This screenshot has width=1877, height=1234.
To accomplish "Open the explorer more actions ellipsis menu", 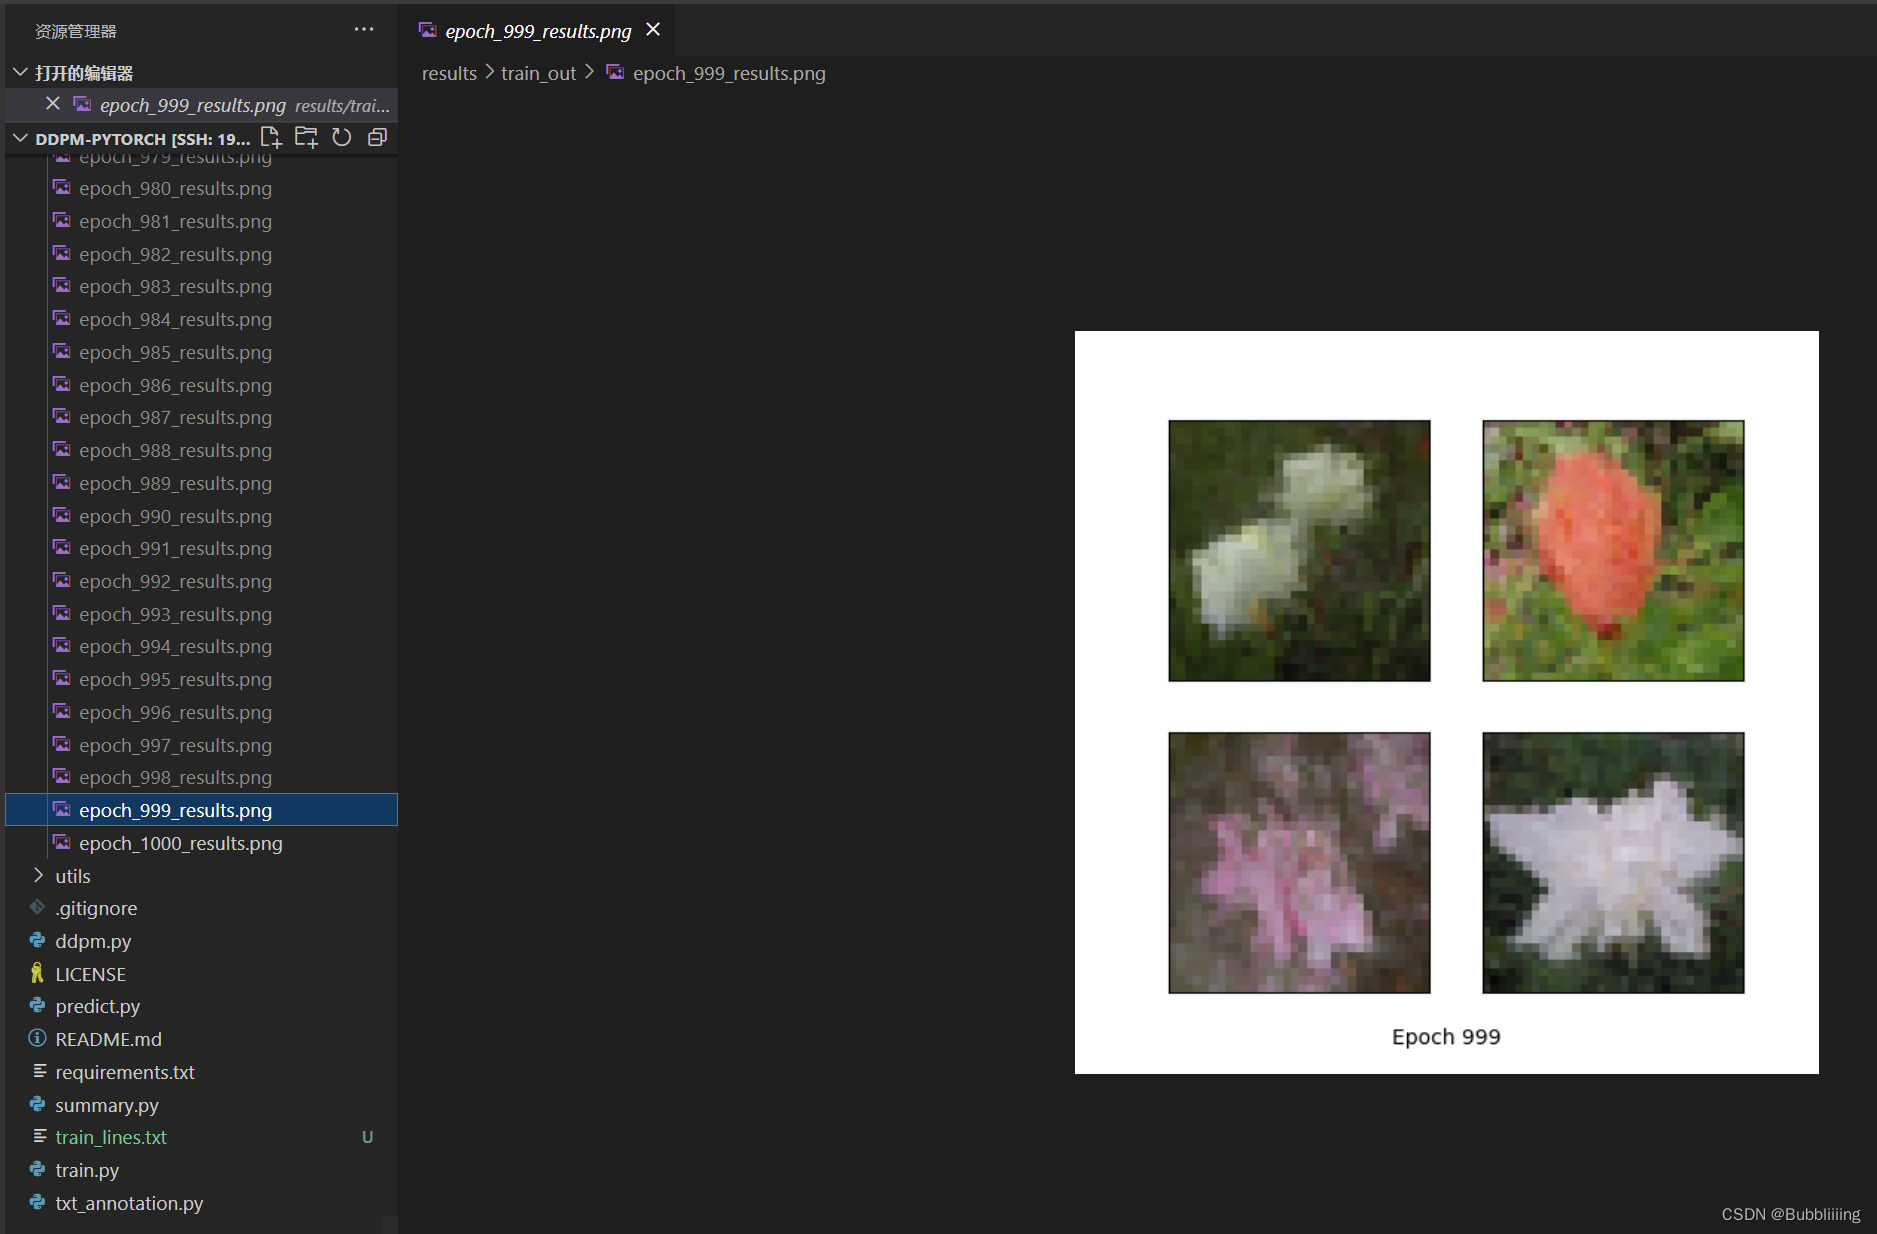I will coord(364,30).
